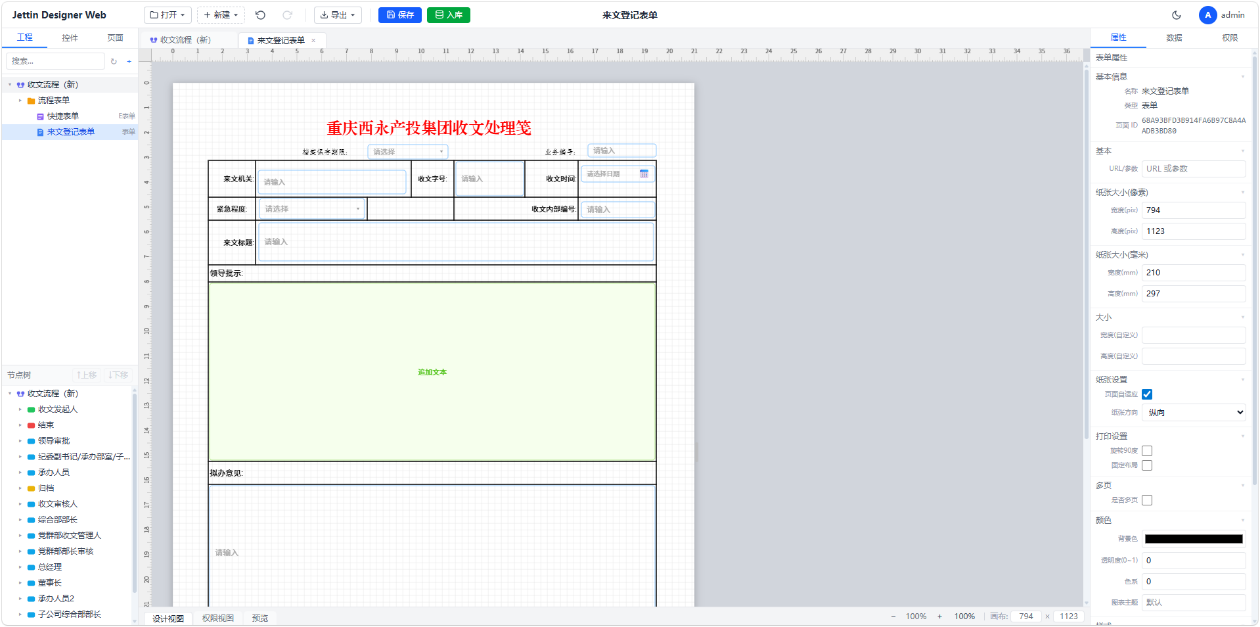Switch to the 页面 tab

pos(116,37)
